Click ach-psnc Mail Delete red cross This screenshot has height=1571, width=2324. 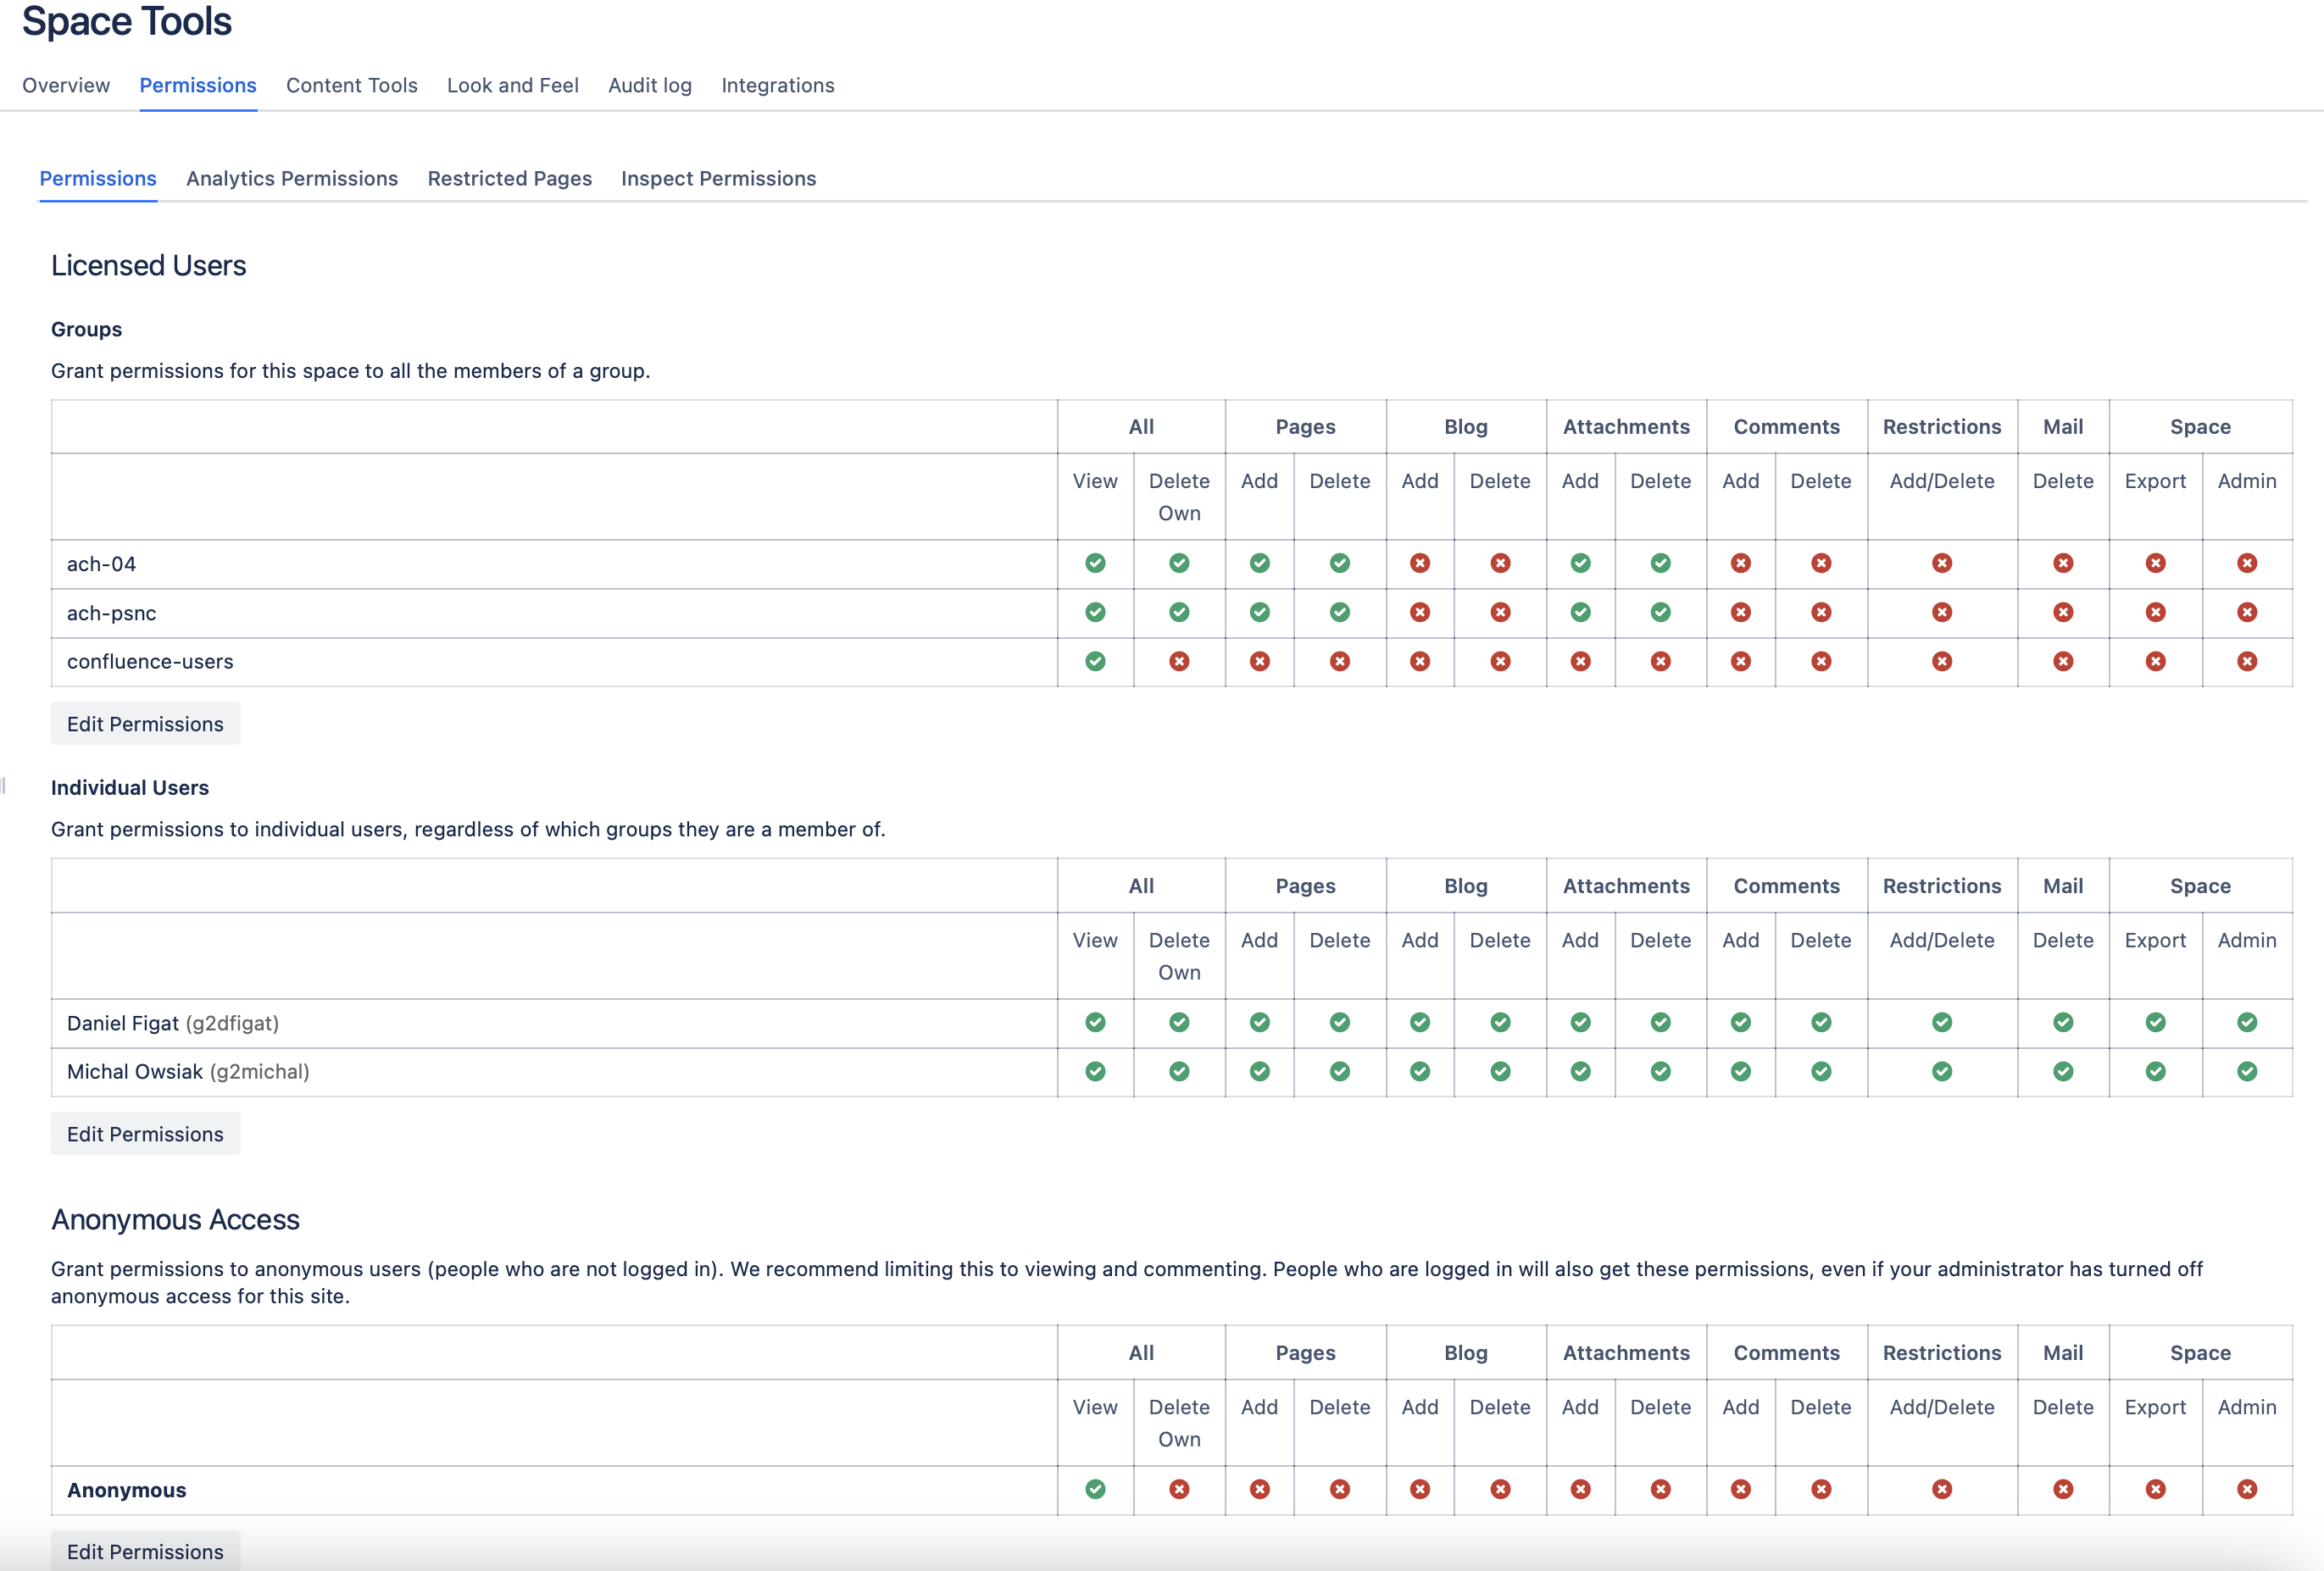[x=2062, y=612]
